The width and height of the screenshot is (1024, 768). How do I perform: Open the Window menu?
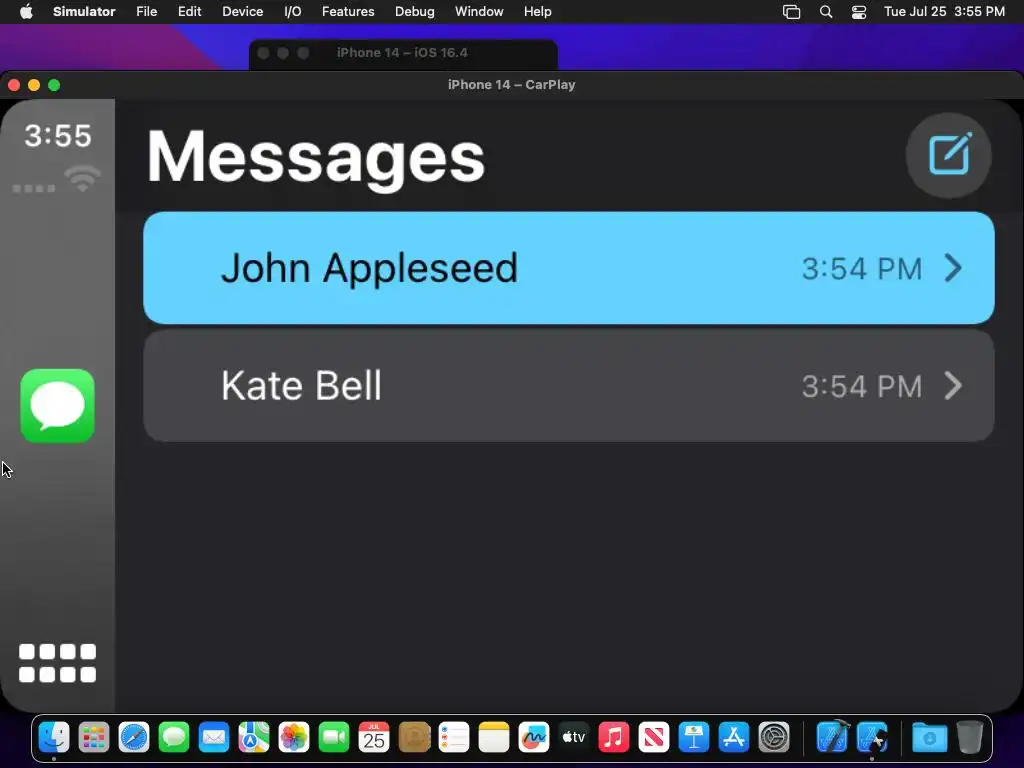[479, 12]
